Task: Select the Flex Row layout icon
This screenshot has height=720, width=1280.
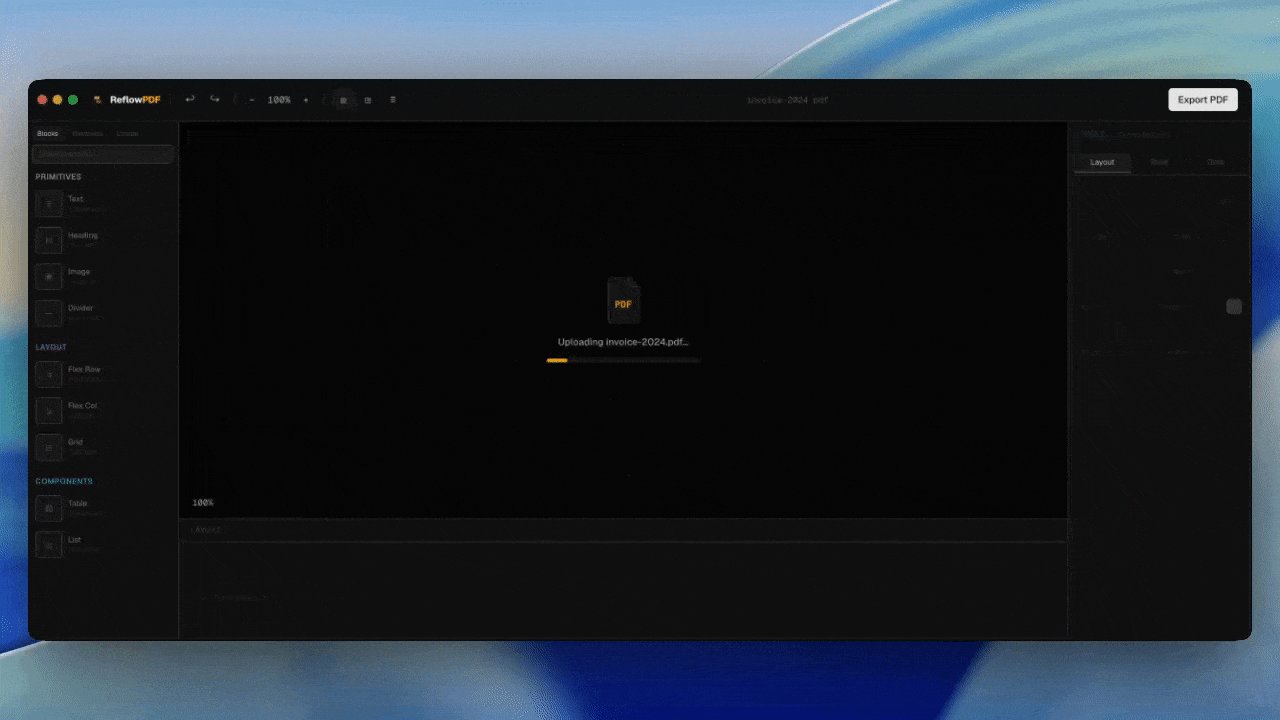Action: click(49, 374)
